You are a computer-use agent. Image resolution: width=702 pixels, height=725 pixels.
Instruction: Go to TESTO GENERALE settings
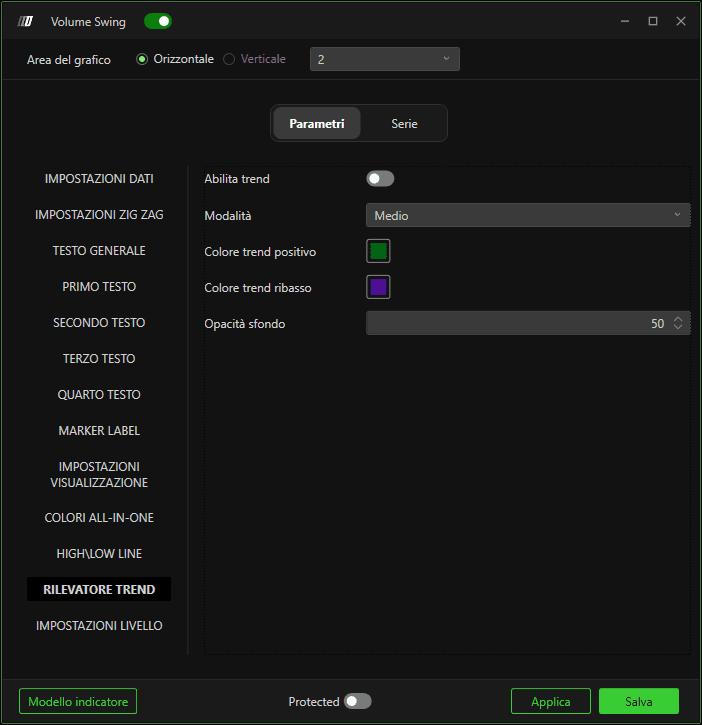[x=99, y=251]
